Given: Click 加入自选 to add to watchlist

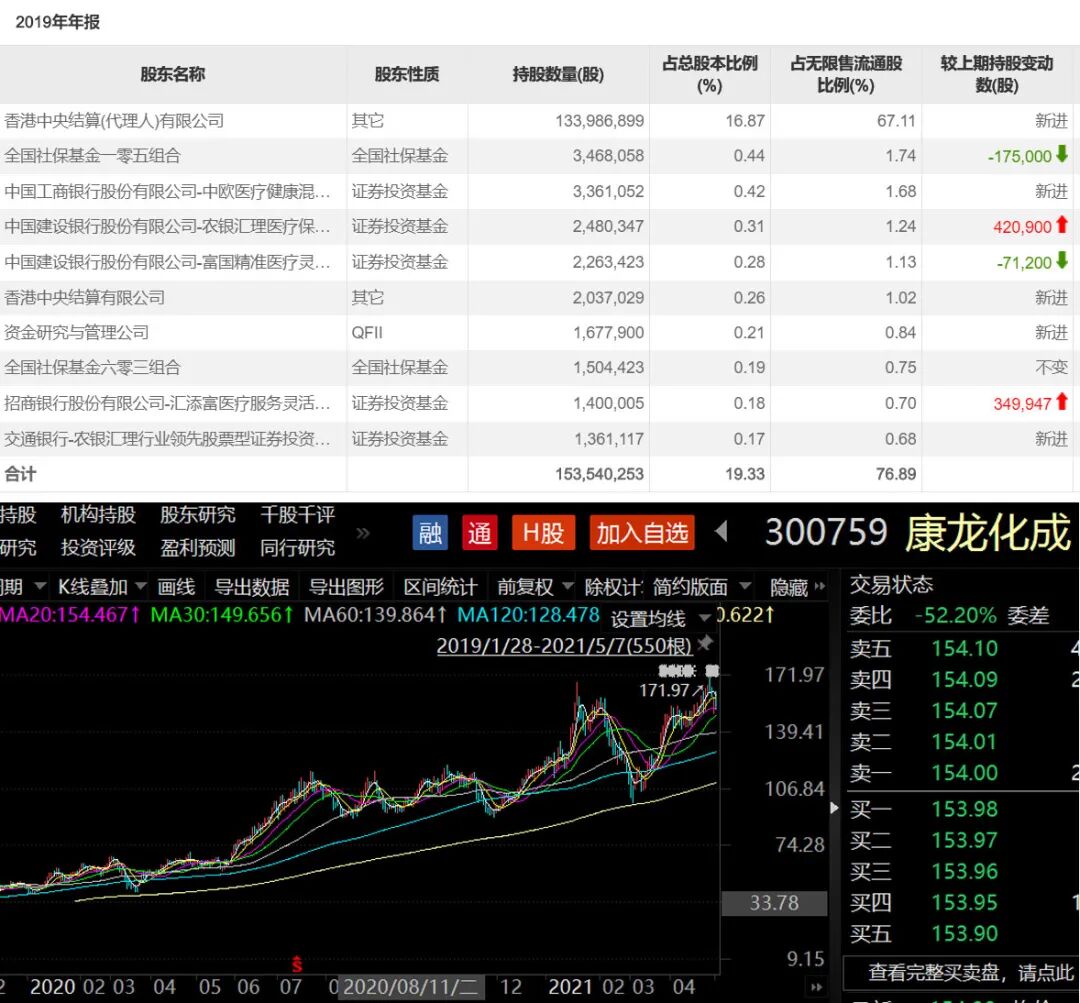Looking at the screenshot, I should tap(642, 532).
